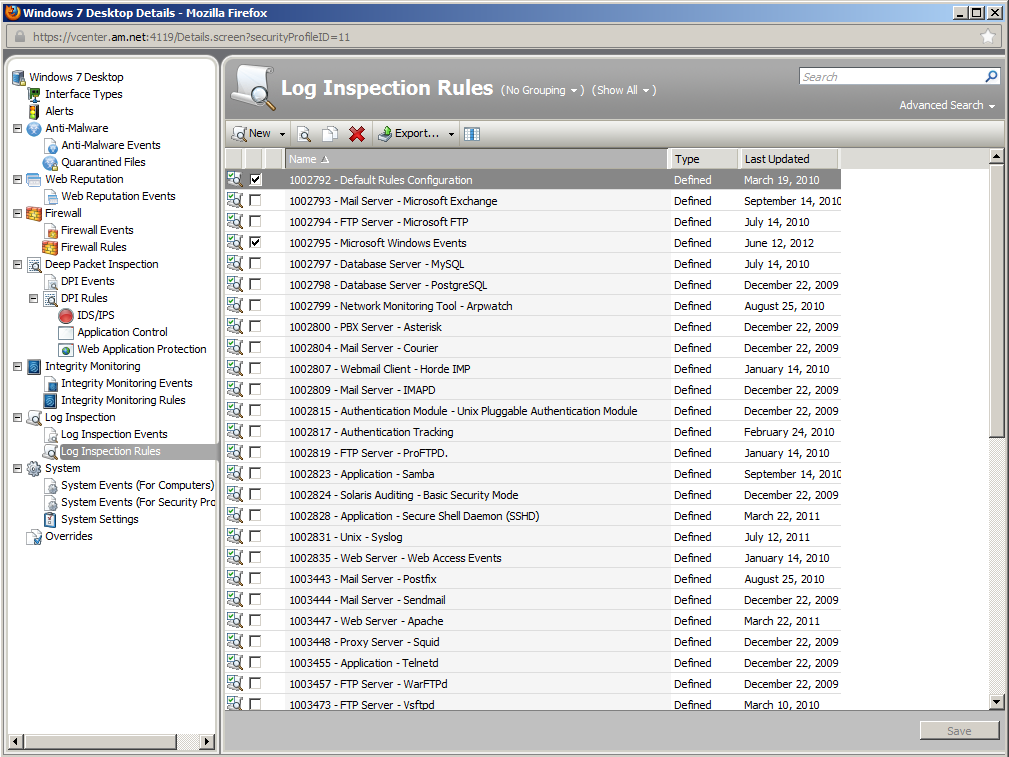
Task: Click the Properties magnifier icon in toolbar
Action: (x=304, y=134)
